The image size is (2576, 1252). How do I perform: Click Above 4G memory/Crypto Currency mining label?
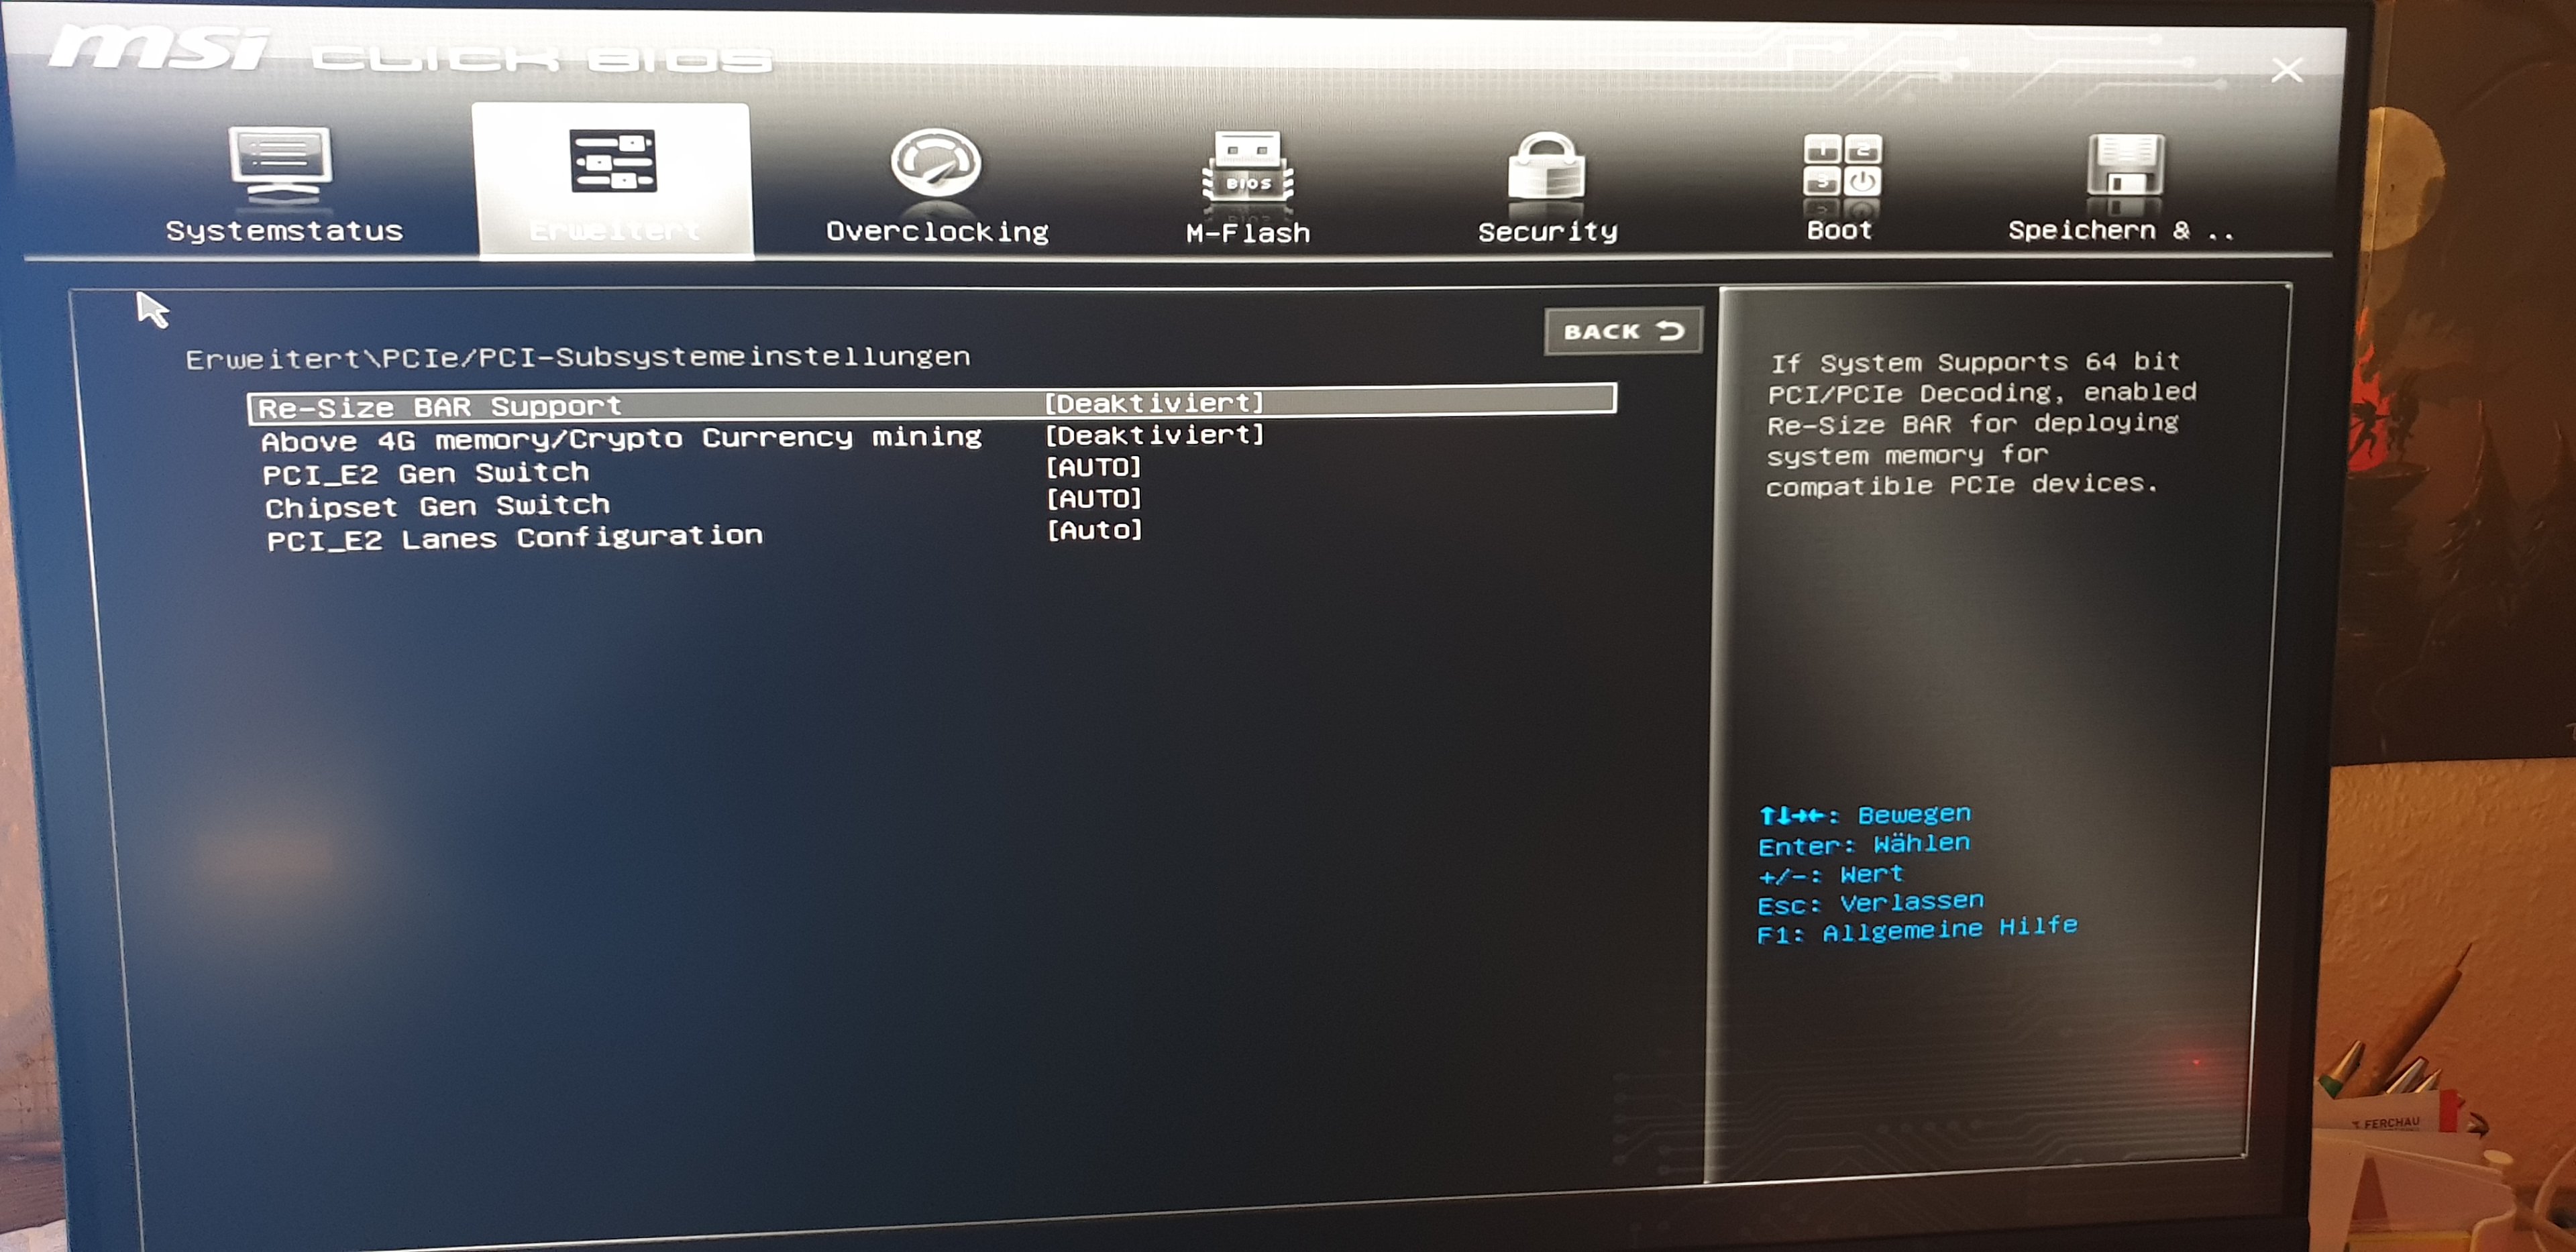621,439
